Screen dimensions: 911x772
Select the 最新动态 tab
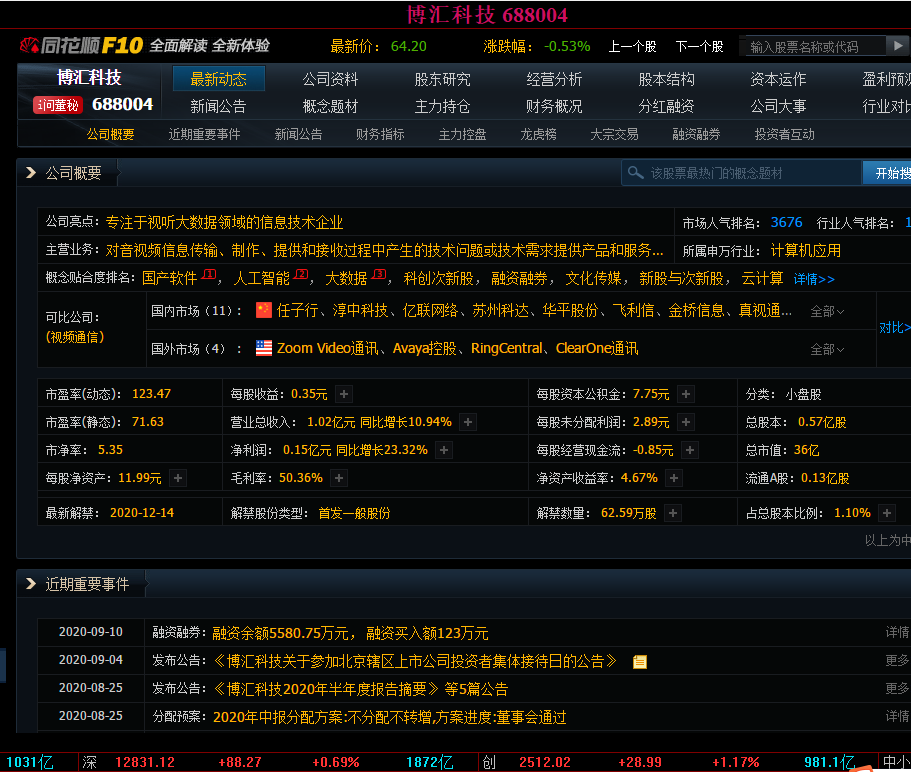(218, 78)
